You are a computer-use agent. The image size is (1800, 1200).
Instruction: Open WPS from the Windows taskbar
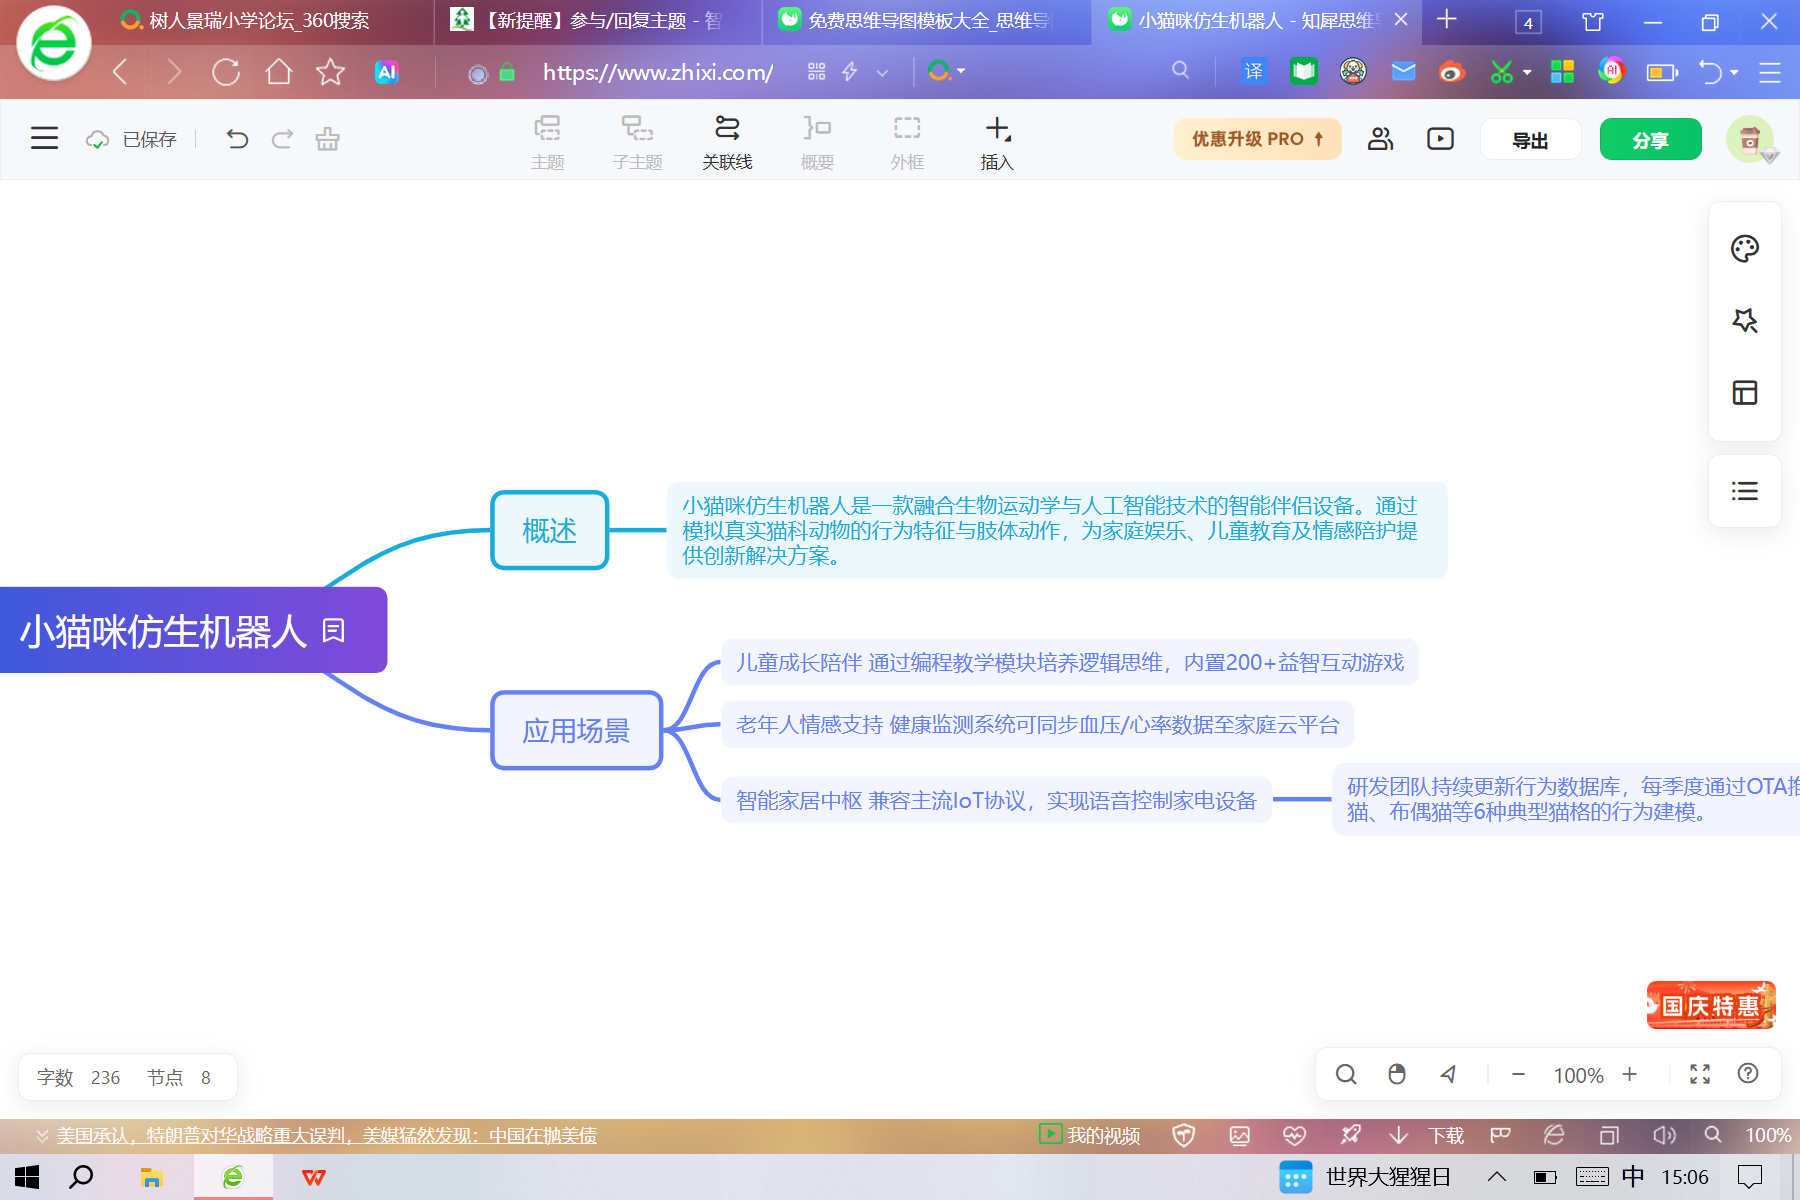313,1177
